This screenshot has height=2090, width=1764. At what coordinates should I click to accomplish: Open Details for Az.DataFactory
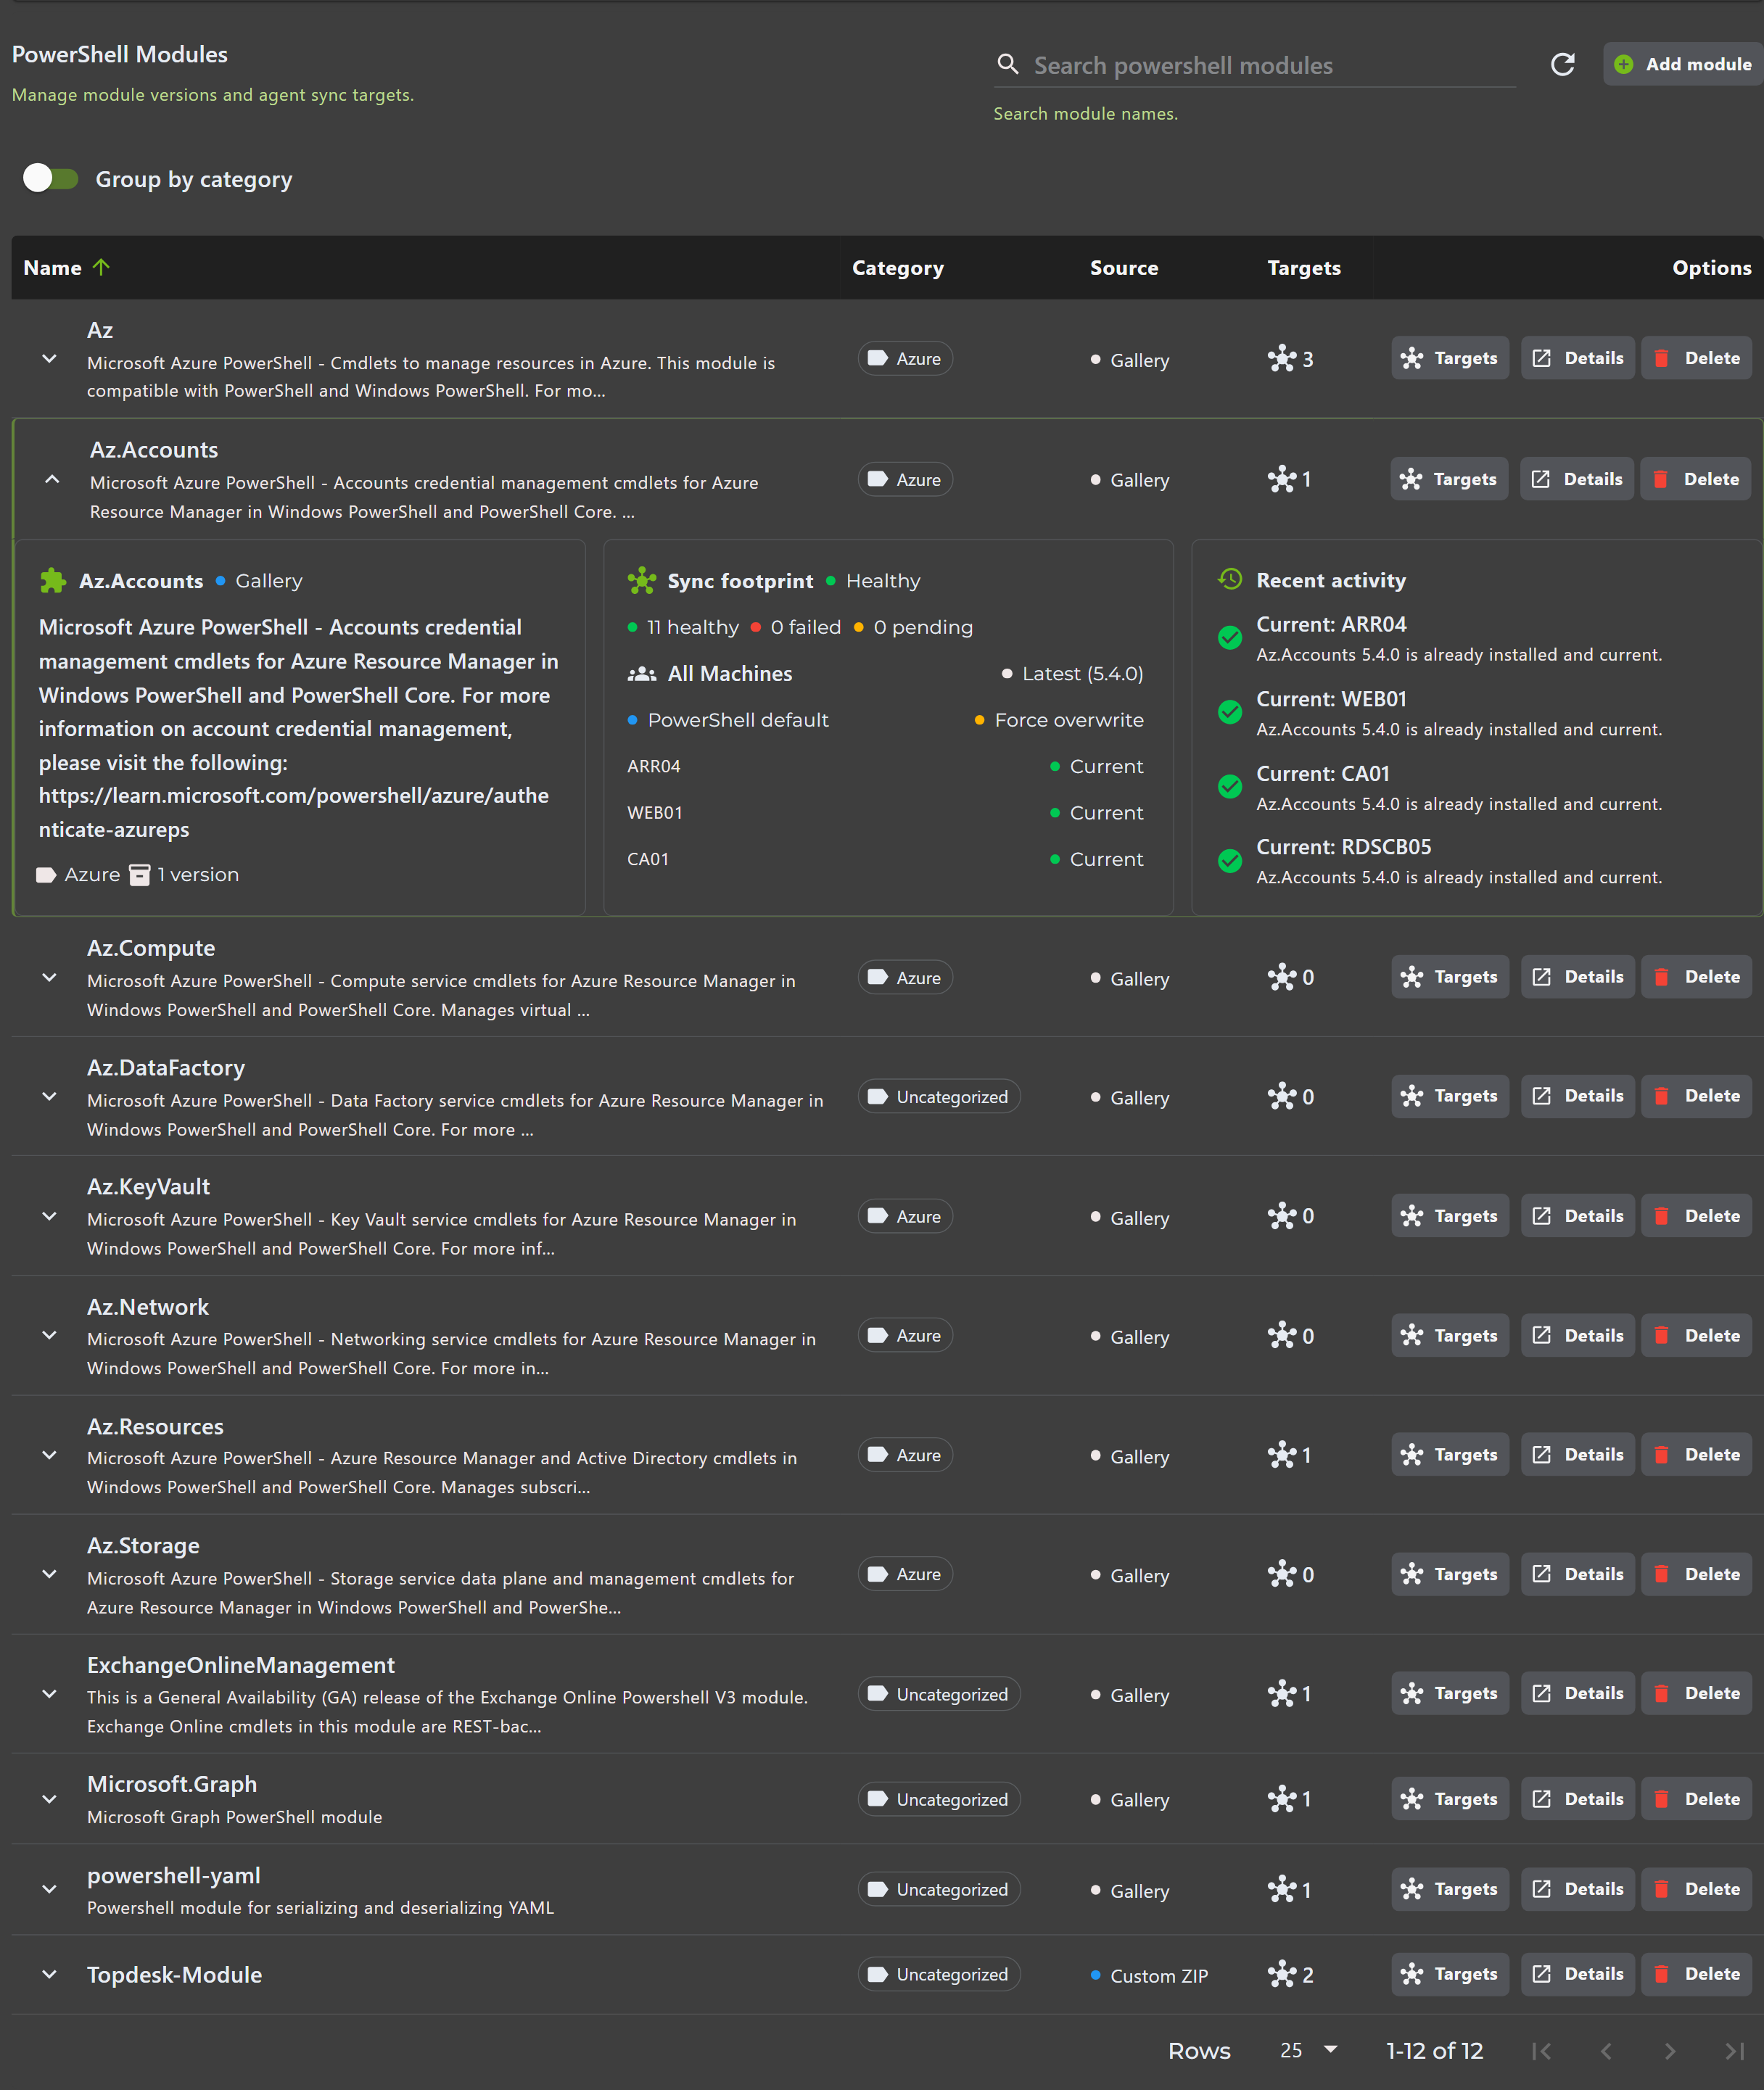tap(1577, 1096)
